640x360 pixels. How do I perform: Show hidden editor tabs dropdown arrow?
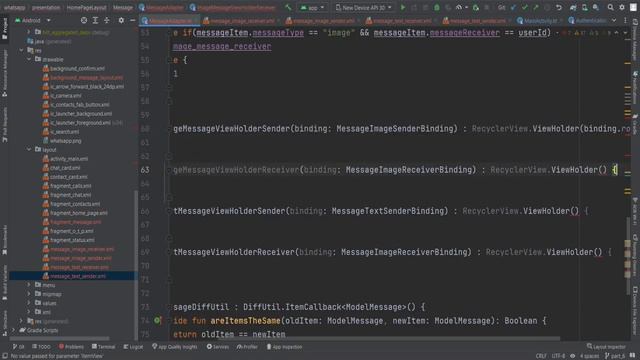[614, 20]
